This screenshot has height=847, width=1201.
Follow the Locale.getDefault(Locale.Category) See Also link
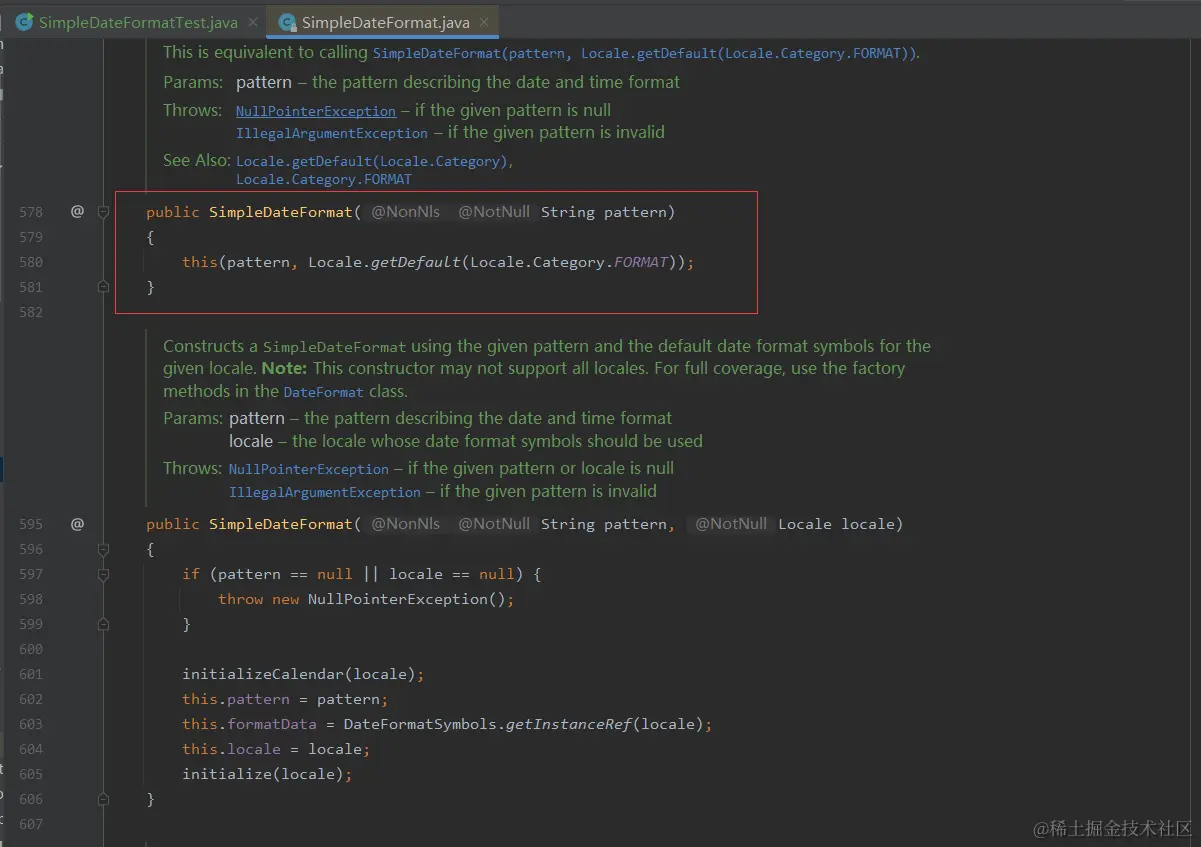click(x=373, y=161)
